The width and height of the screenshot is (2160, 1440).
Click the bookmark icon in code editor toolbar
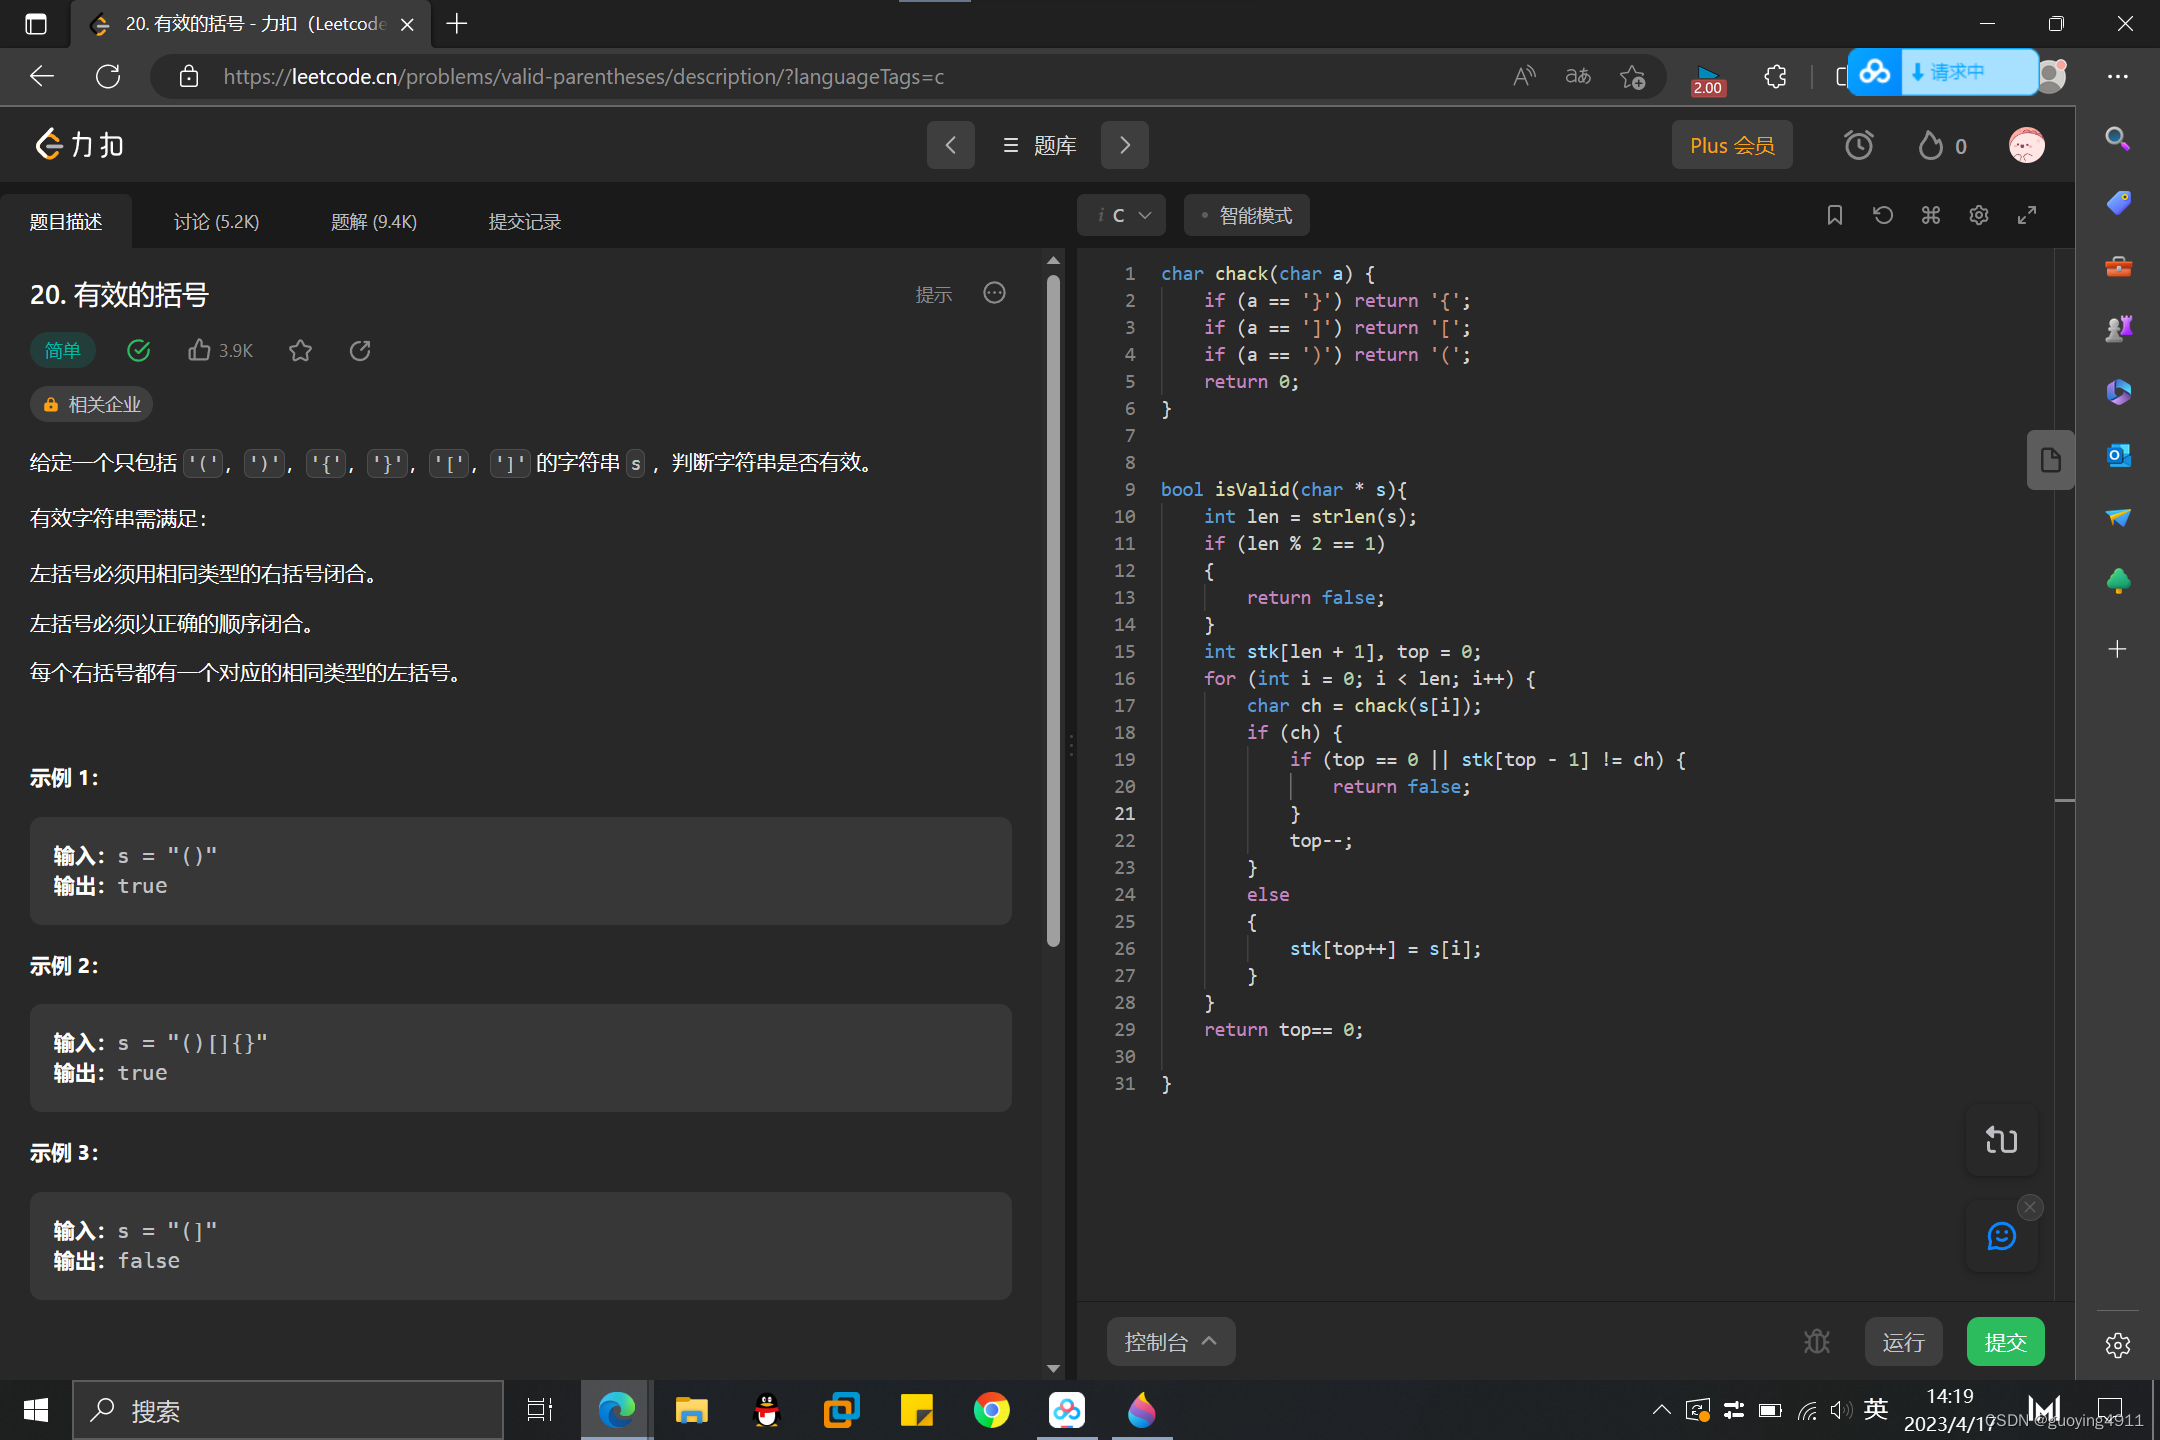1834,215
